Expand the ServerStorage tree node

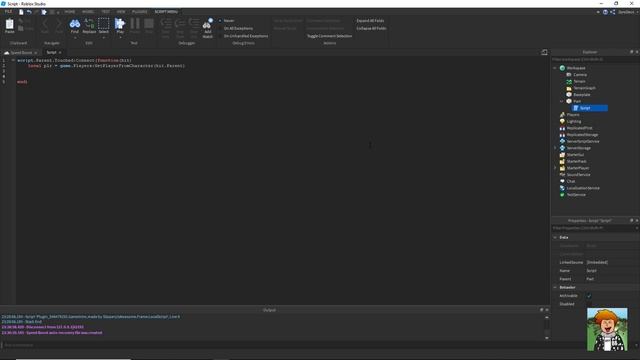pyautogui.click(x=555, y=148)
